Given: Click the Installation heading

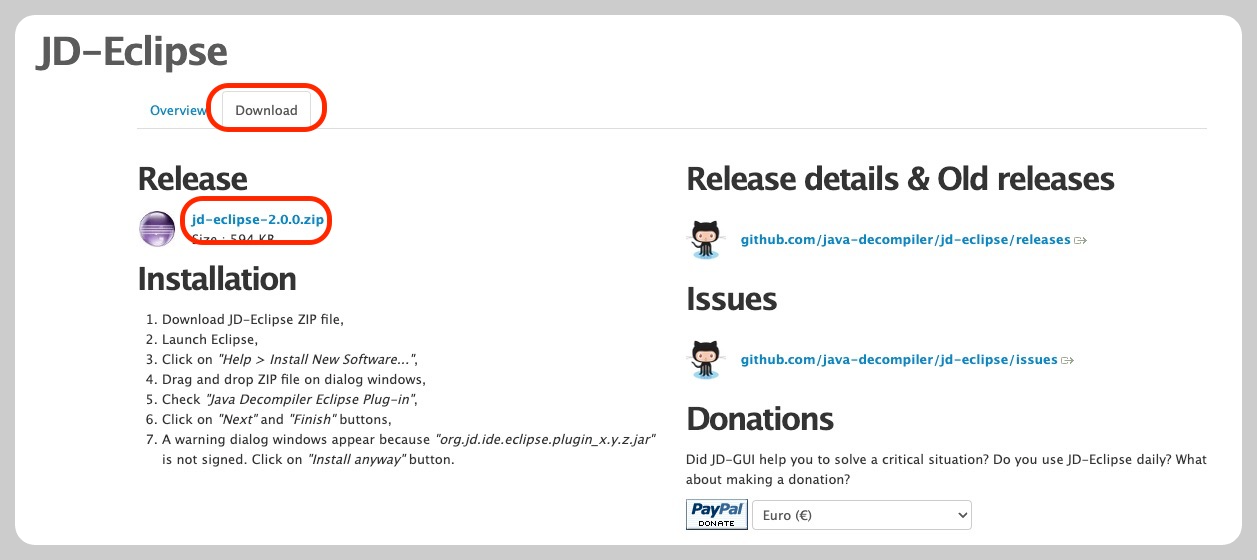Looking at the screenshot, I should [217, 278].
